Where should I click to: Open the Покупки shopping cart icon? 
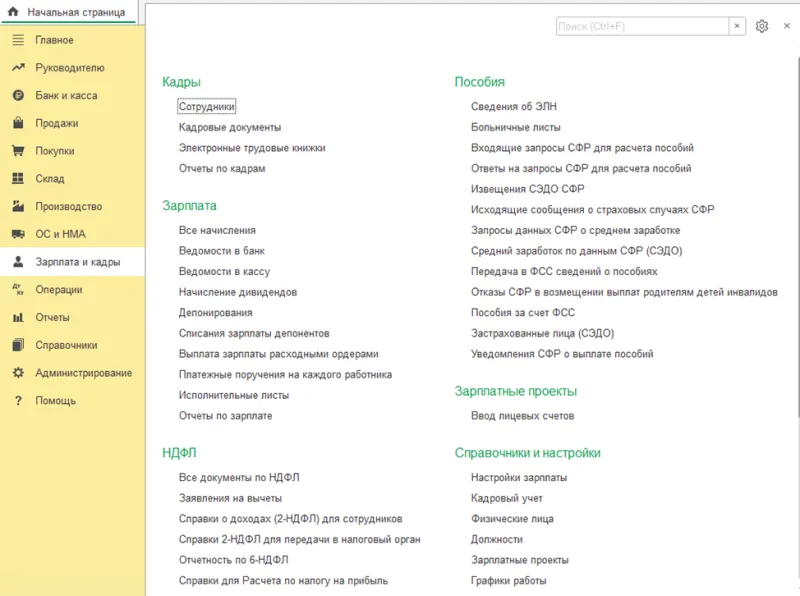tap(17, 151)
